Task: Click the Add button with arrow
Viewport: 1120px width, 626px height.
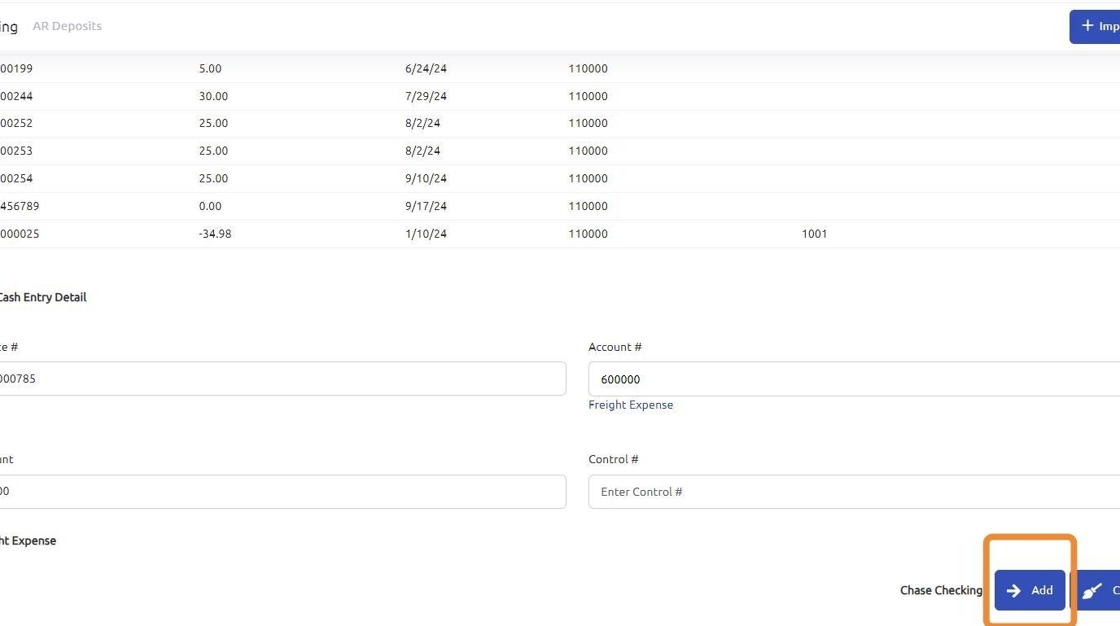Action: (x=1029, y=590)
